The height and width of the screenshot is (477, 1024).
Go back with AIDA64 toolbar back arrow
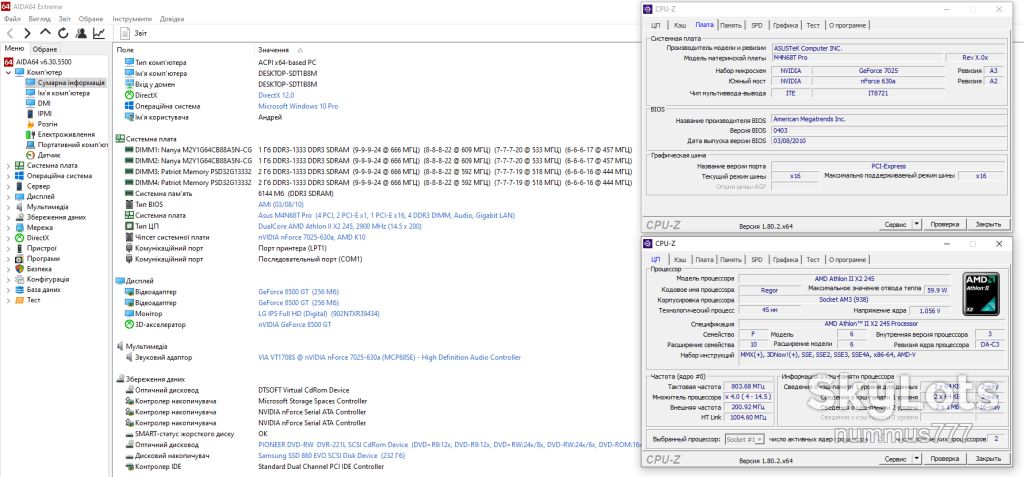(x=10, y=33)
